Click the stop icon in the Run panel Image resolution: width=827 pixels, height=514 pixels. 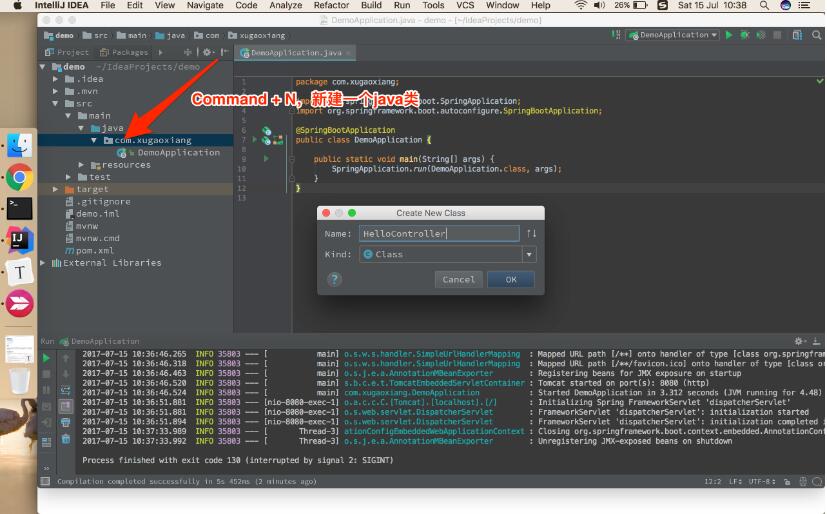coord(46,373)
